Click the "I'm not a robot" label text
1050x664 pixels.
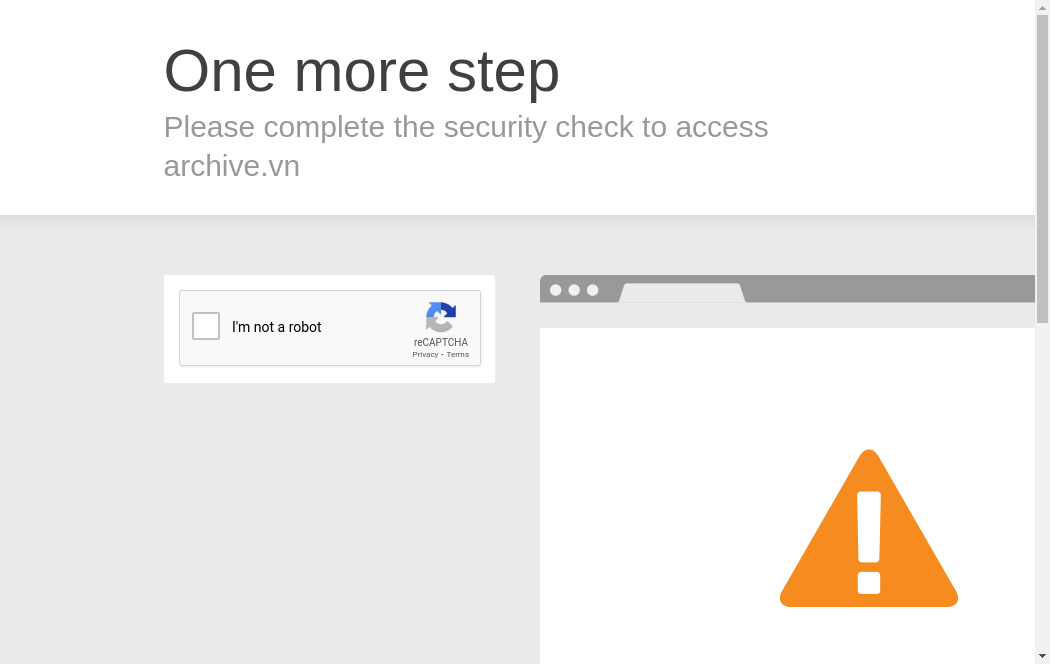pos(277,327)
